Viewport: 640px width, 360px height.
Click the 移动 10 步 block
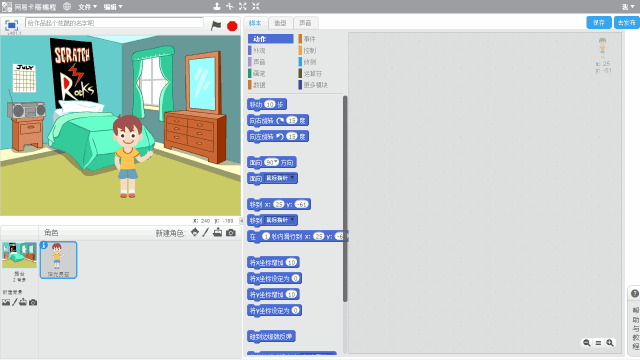(267, 104)
